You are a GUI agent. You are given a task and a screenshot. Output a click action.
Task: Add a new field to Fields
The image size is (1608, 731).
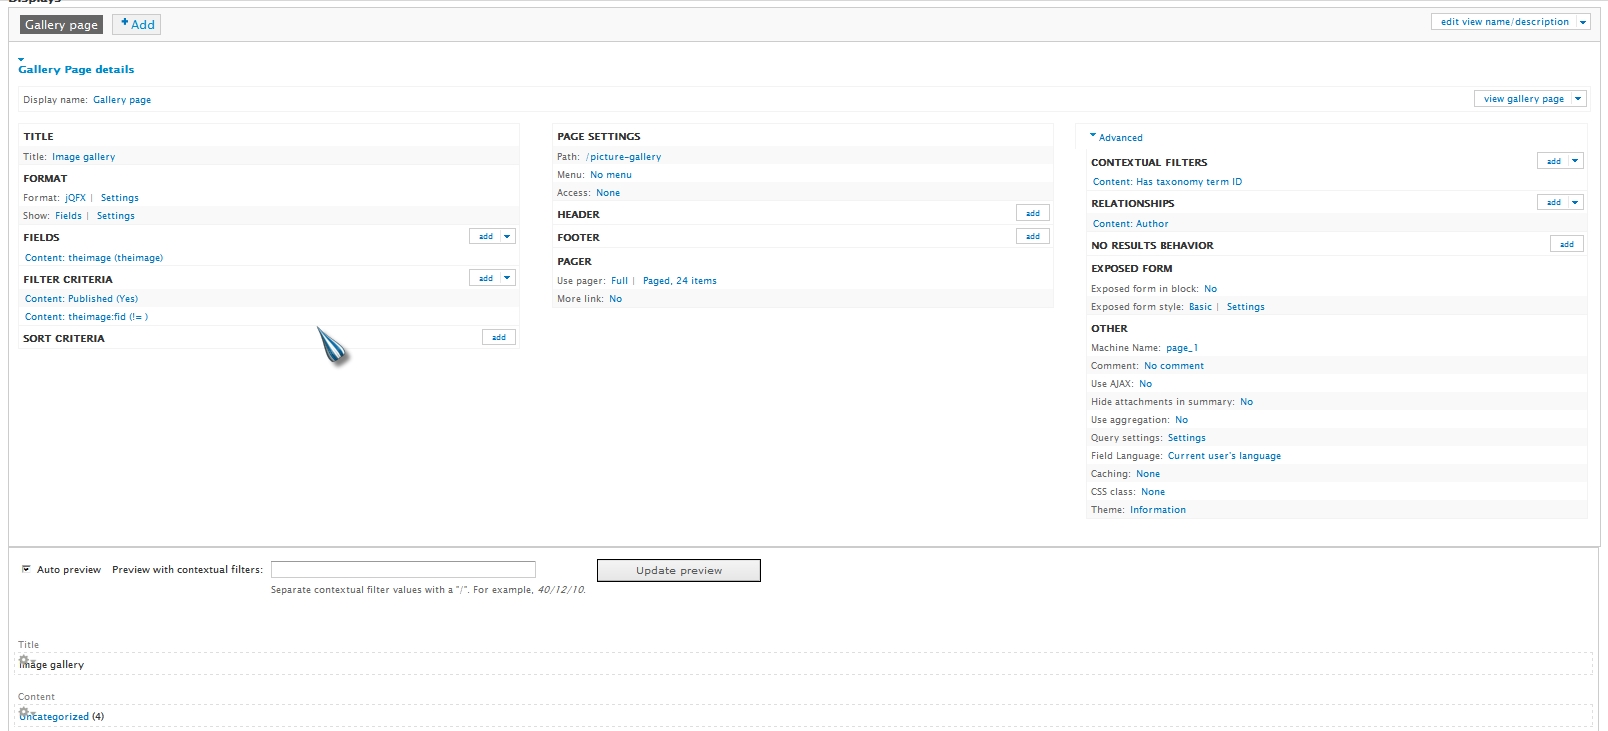pyautogui.click(x=486, y=236)
